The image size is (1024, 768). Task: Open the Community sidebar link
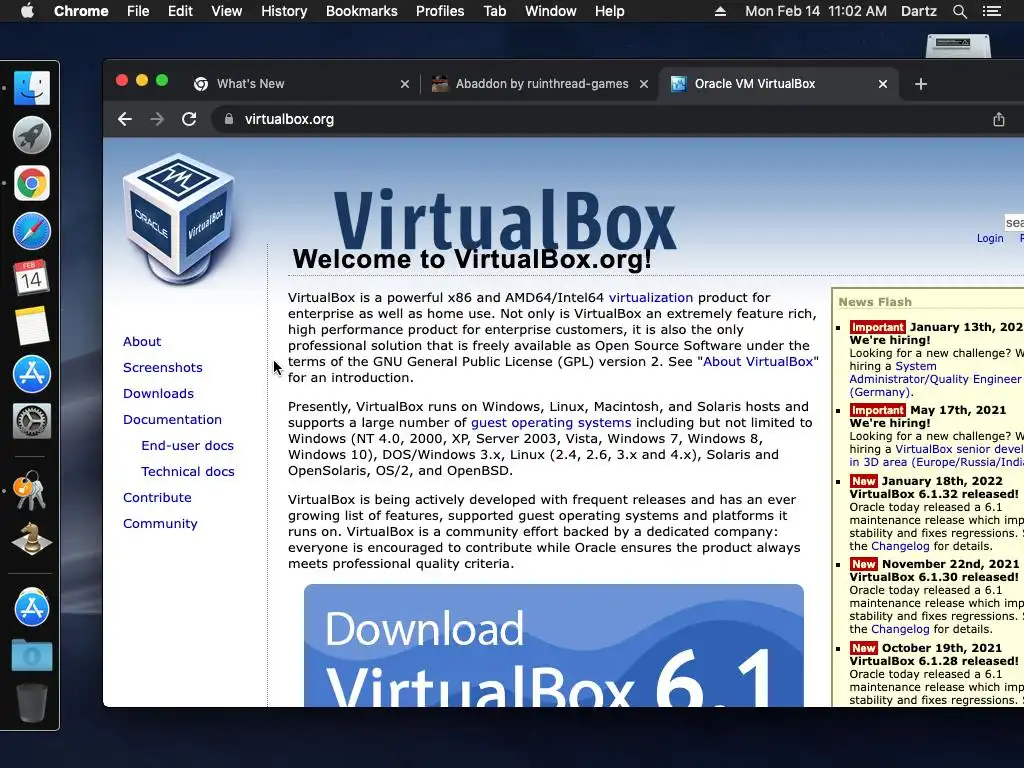160,524
